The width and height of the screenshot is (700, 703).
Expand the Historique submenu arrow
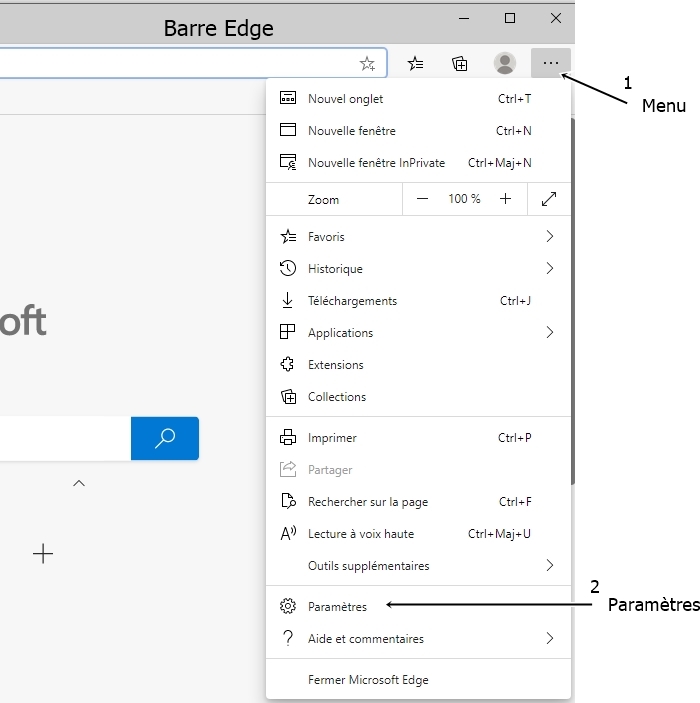click(x=550, y=268)
